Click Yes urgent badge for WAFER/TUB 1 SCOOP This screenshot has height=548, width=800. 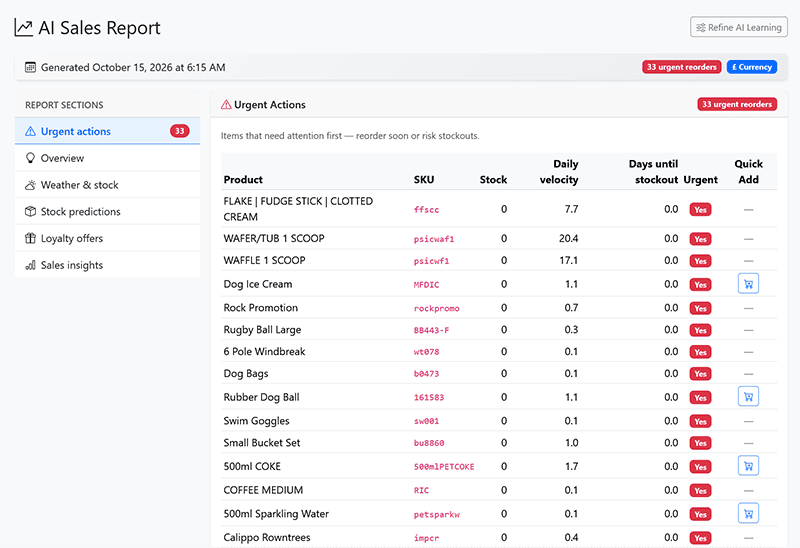point(701,239)
